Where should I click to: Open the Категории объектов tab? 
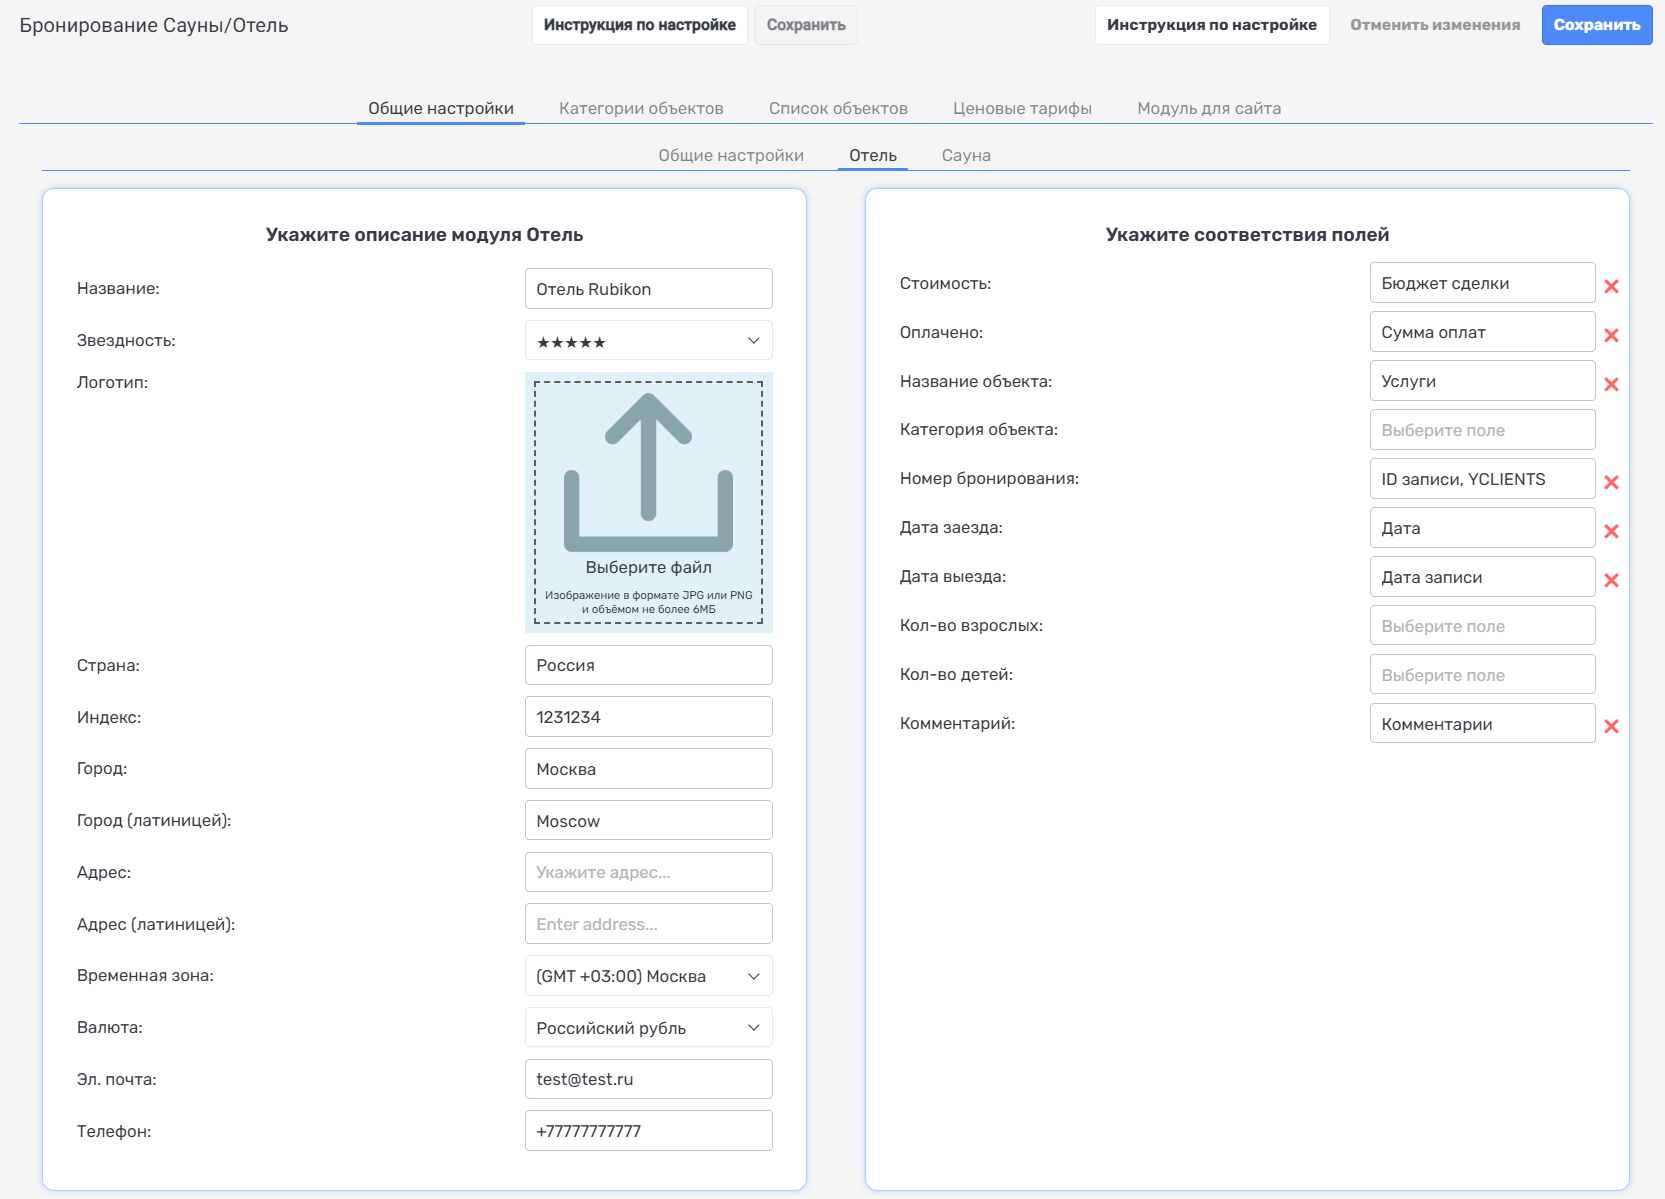(x=641, y=108)
